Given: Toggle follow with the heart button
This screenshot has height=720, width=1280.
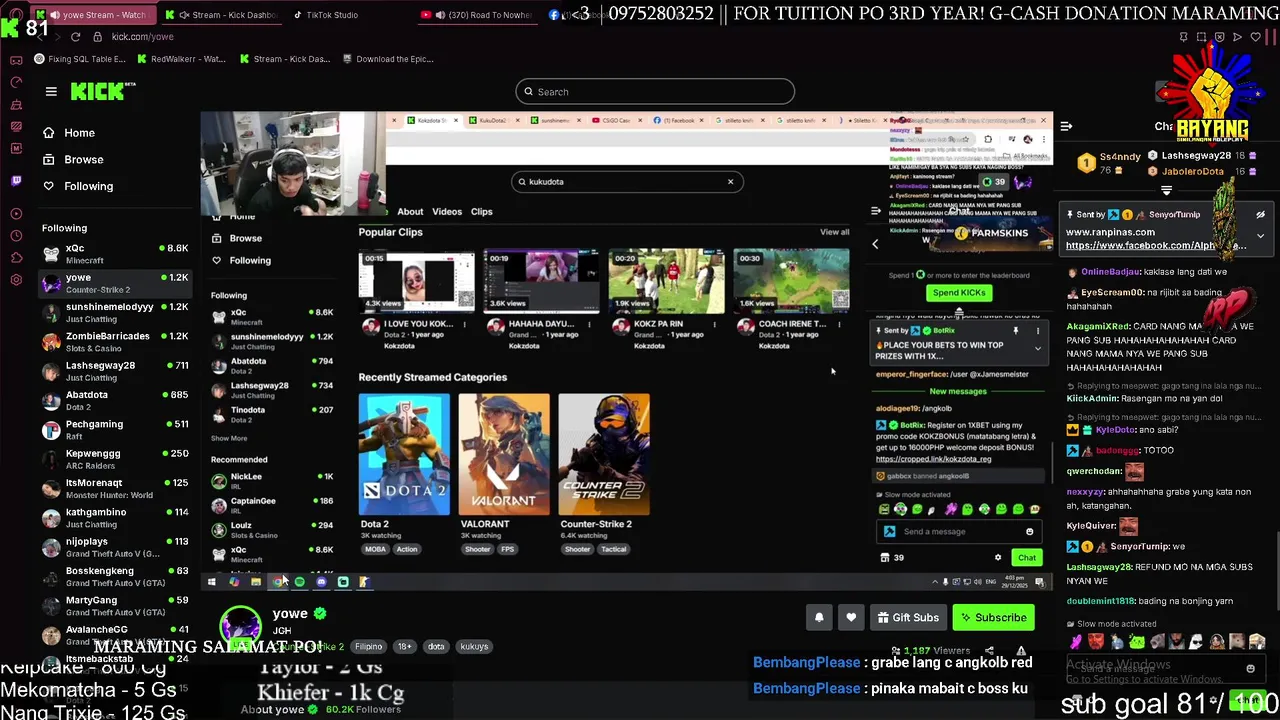Looking at the screenshot, I should point(851,617).
